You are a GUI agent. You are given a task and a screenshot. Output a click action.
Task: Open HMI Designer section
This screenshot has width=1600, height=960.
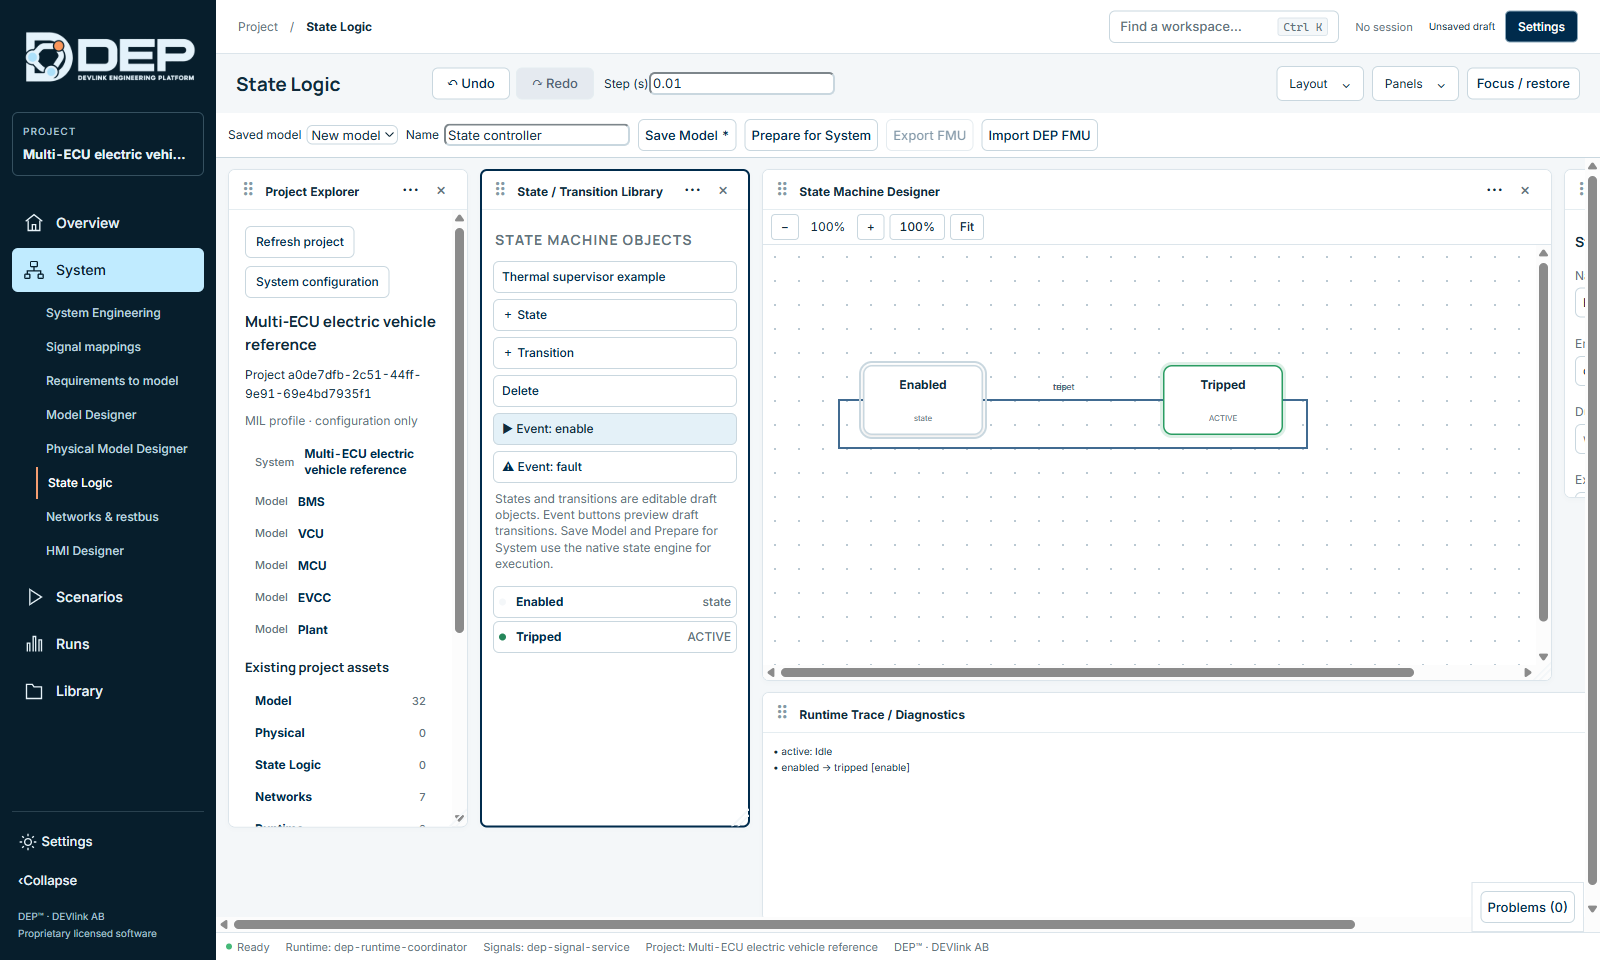pos(85,551)
